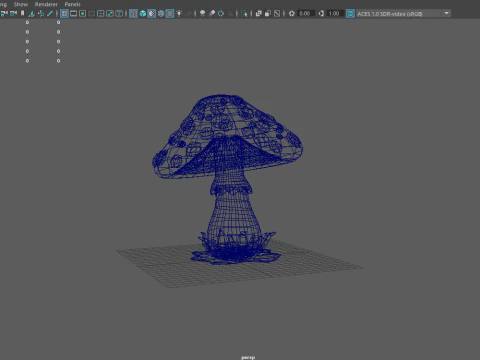Toggle the Field Chart display
This screenshot has height=360, width=480.
[x=100, y=13]
